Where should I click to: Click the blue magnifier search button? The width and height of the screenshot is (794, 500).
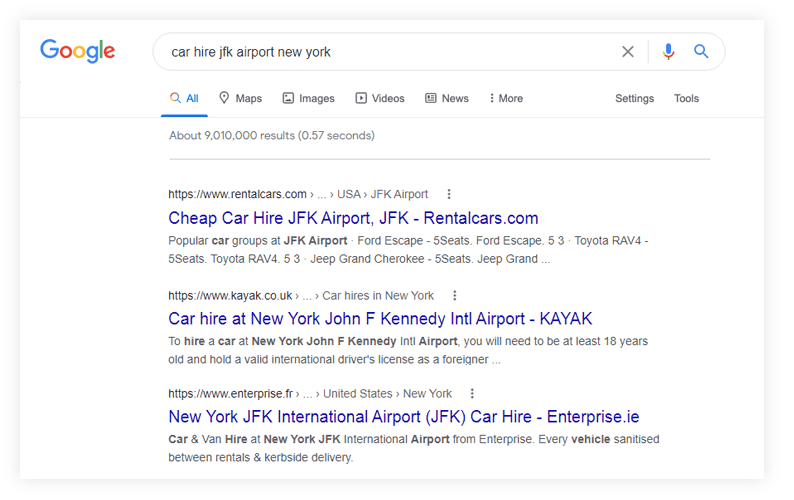pyautogui.click(x=701, y=52)
